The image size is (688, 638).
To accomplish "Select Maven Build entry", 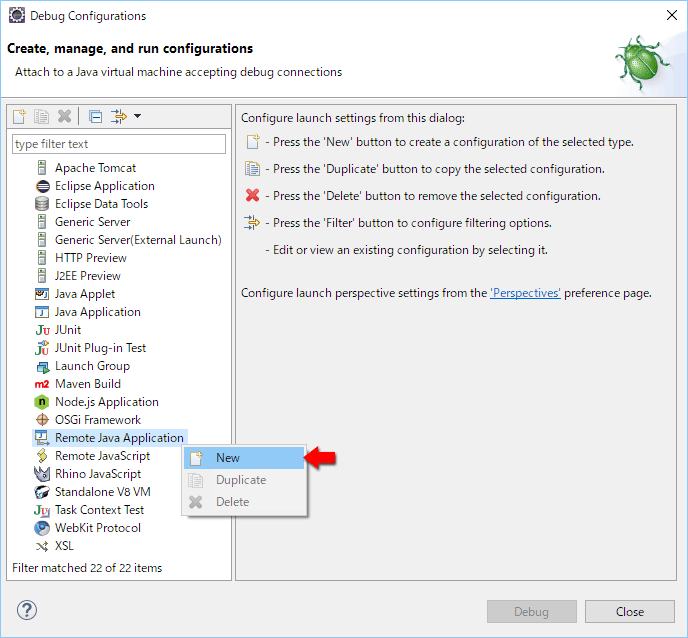I will coord(88,384).
